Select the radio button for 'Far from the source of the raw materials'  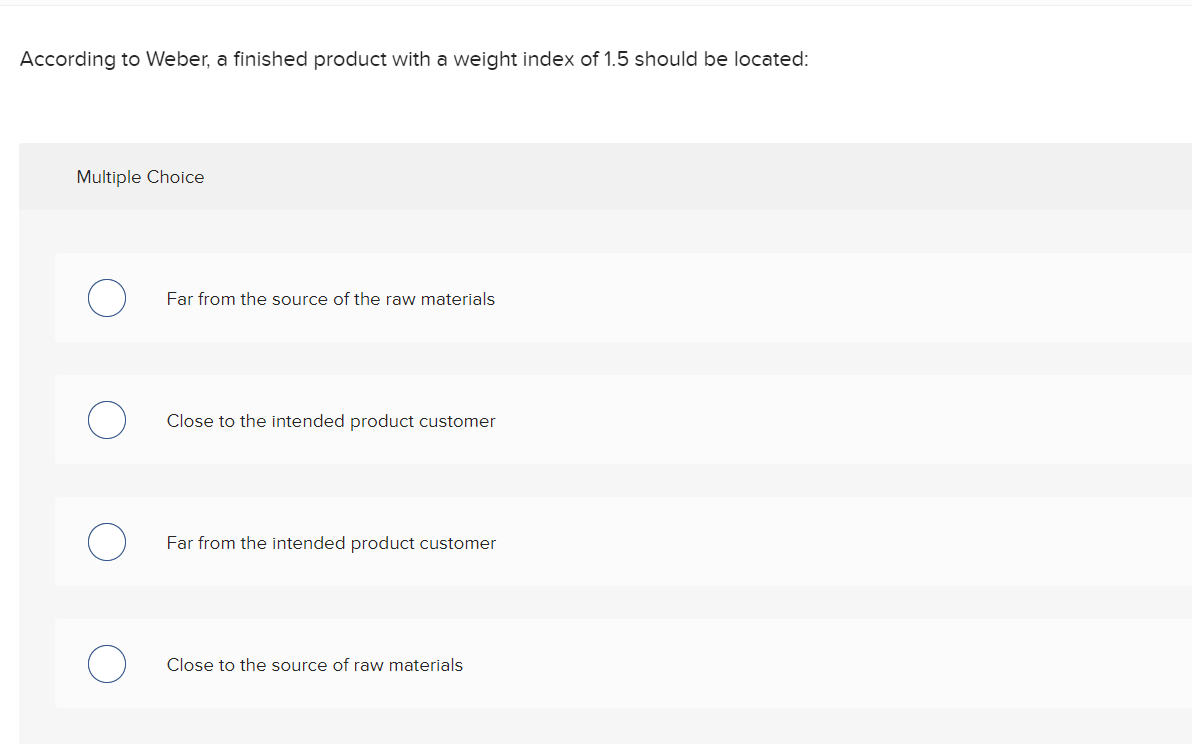point(107,297)
